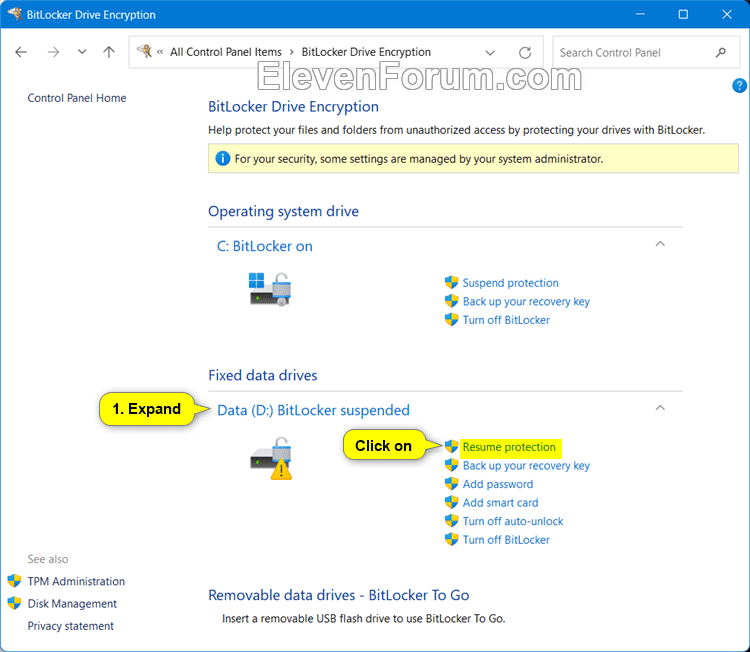Click shield beside C: Turn off BitLocker
Viewport: 750px width, 652px height.
[451, 320]
